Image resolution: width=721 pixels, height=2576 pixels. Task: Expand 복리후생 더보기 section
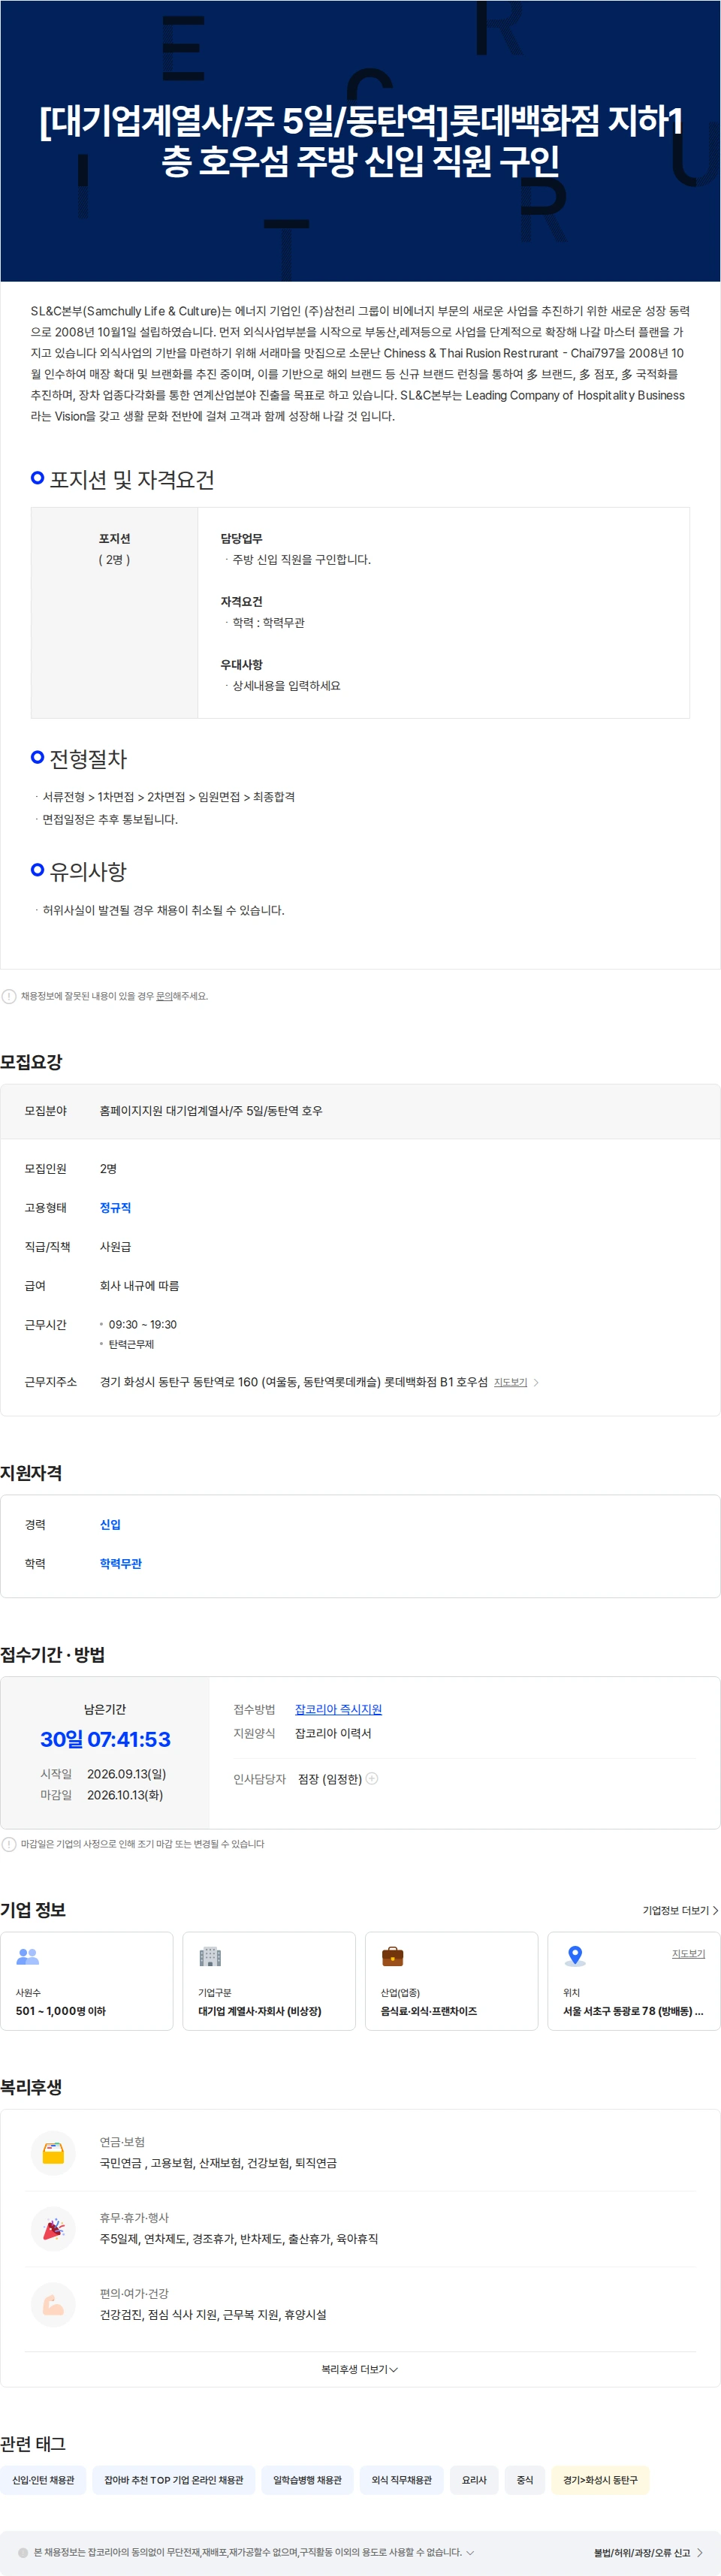[x=359, y=2370]
